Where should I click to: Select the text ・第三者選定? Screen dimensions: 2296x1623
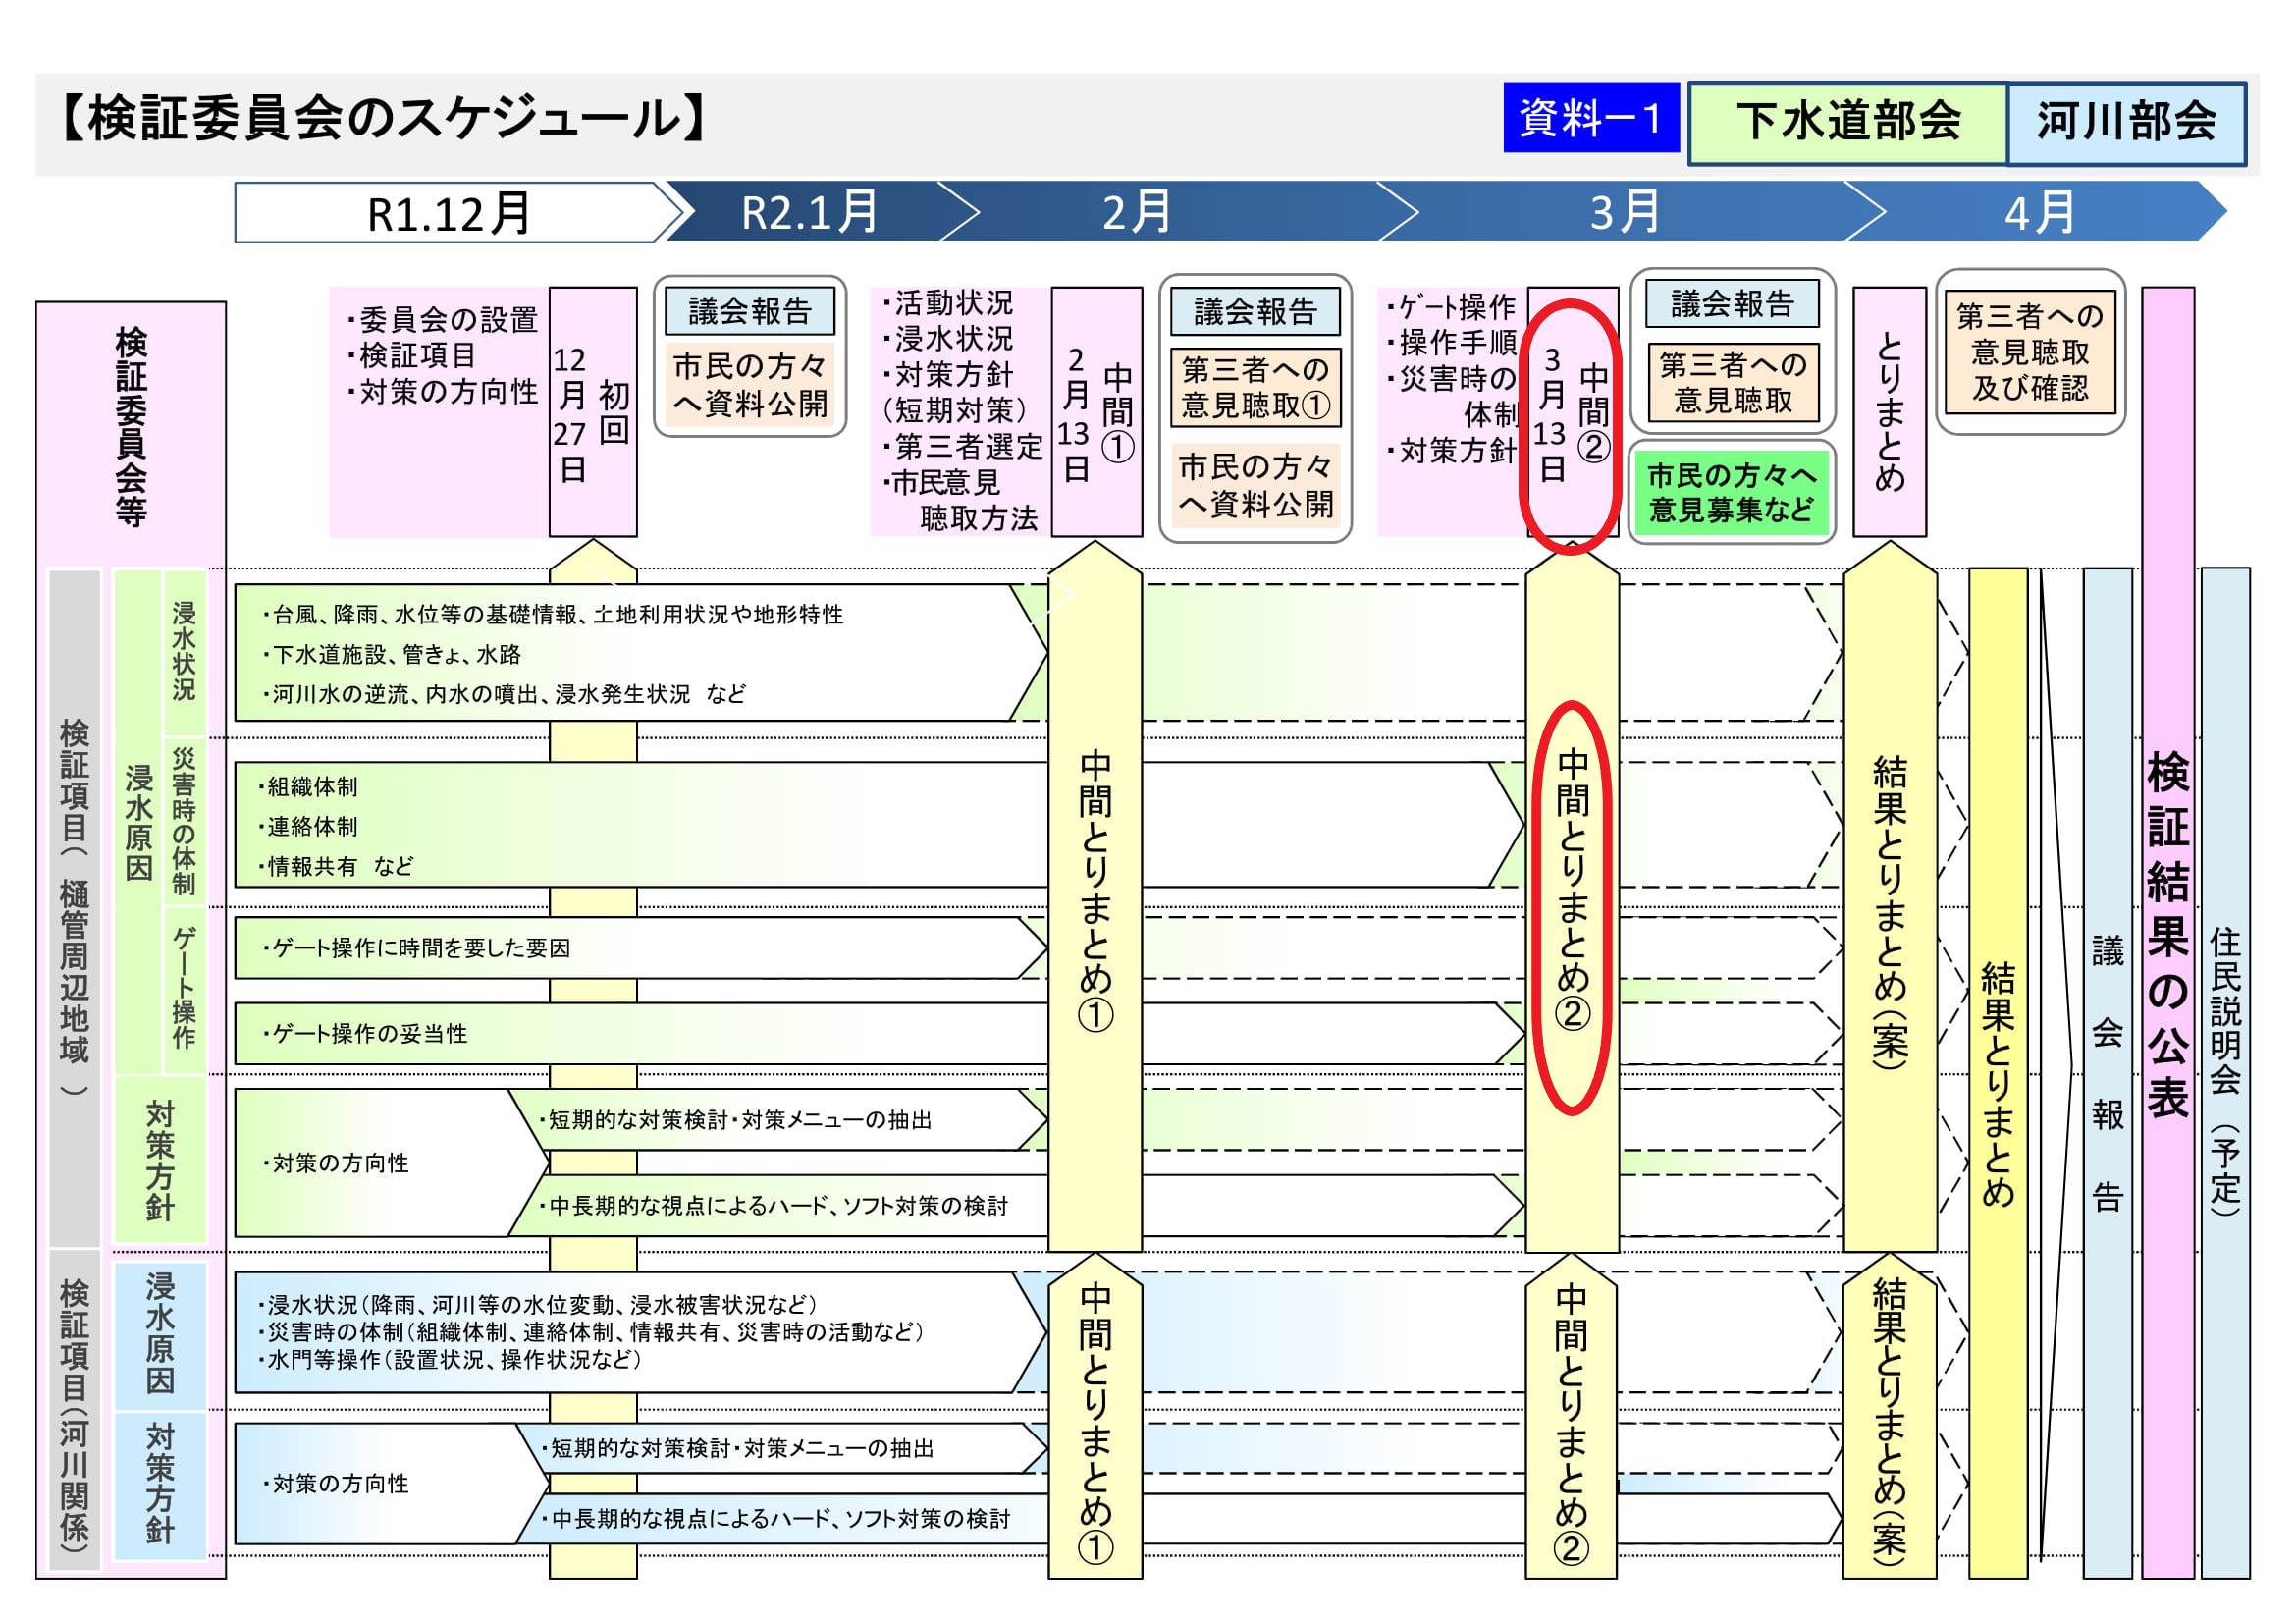(x=961, y=446)
